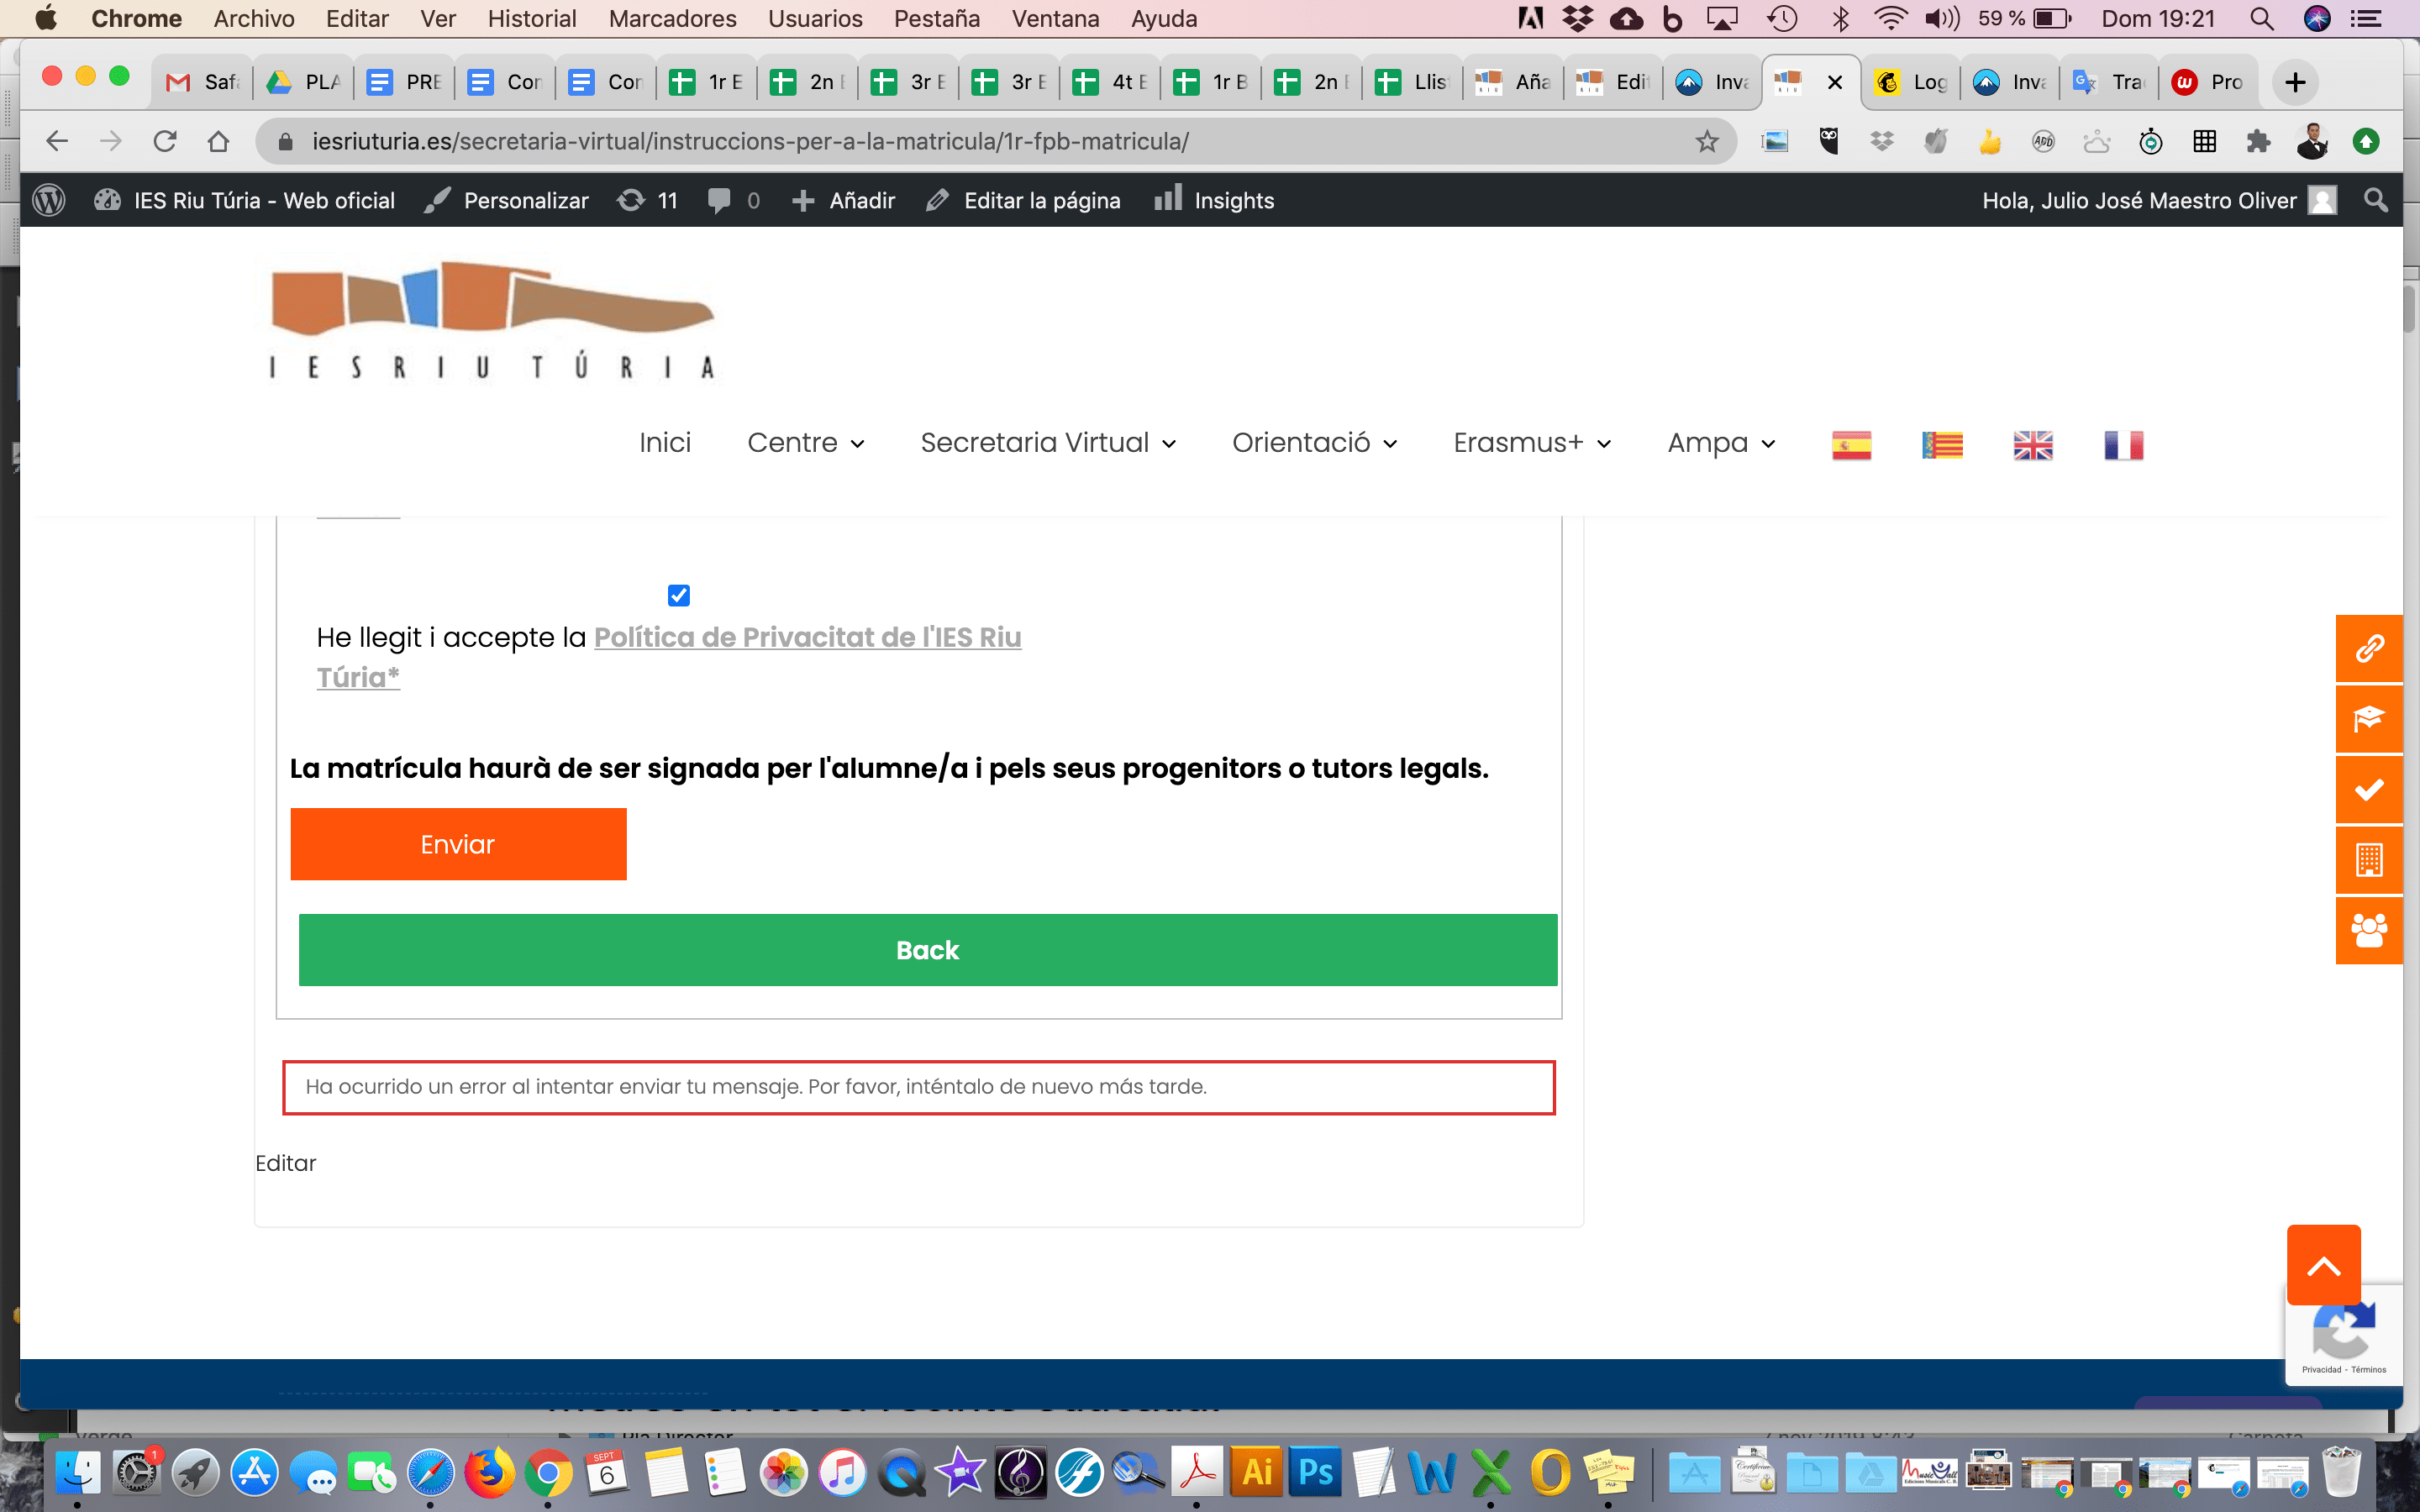Open the Archivo menu
Screen dimensions: 2420x1512
[254, 19]
